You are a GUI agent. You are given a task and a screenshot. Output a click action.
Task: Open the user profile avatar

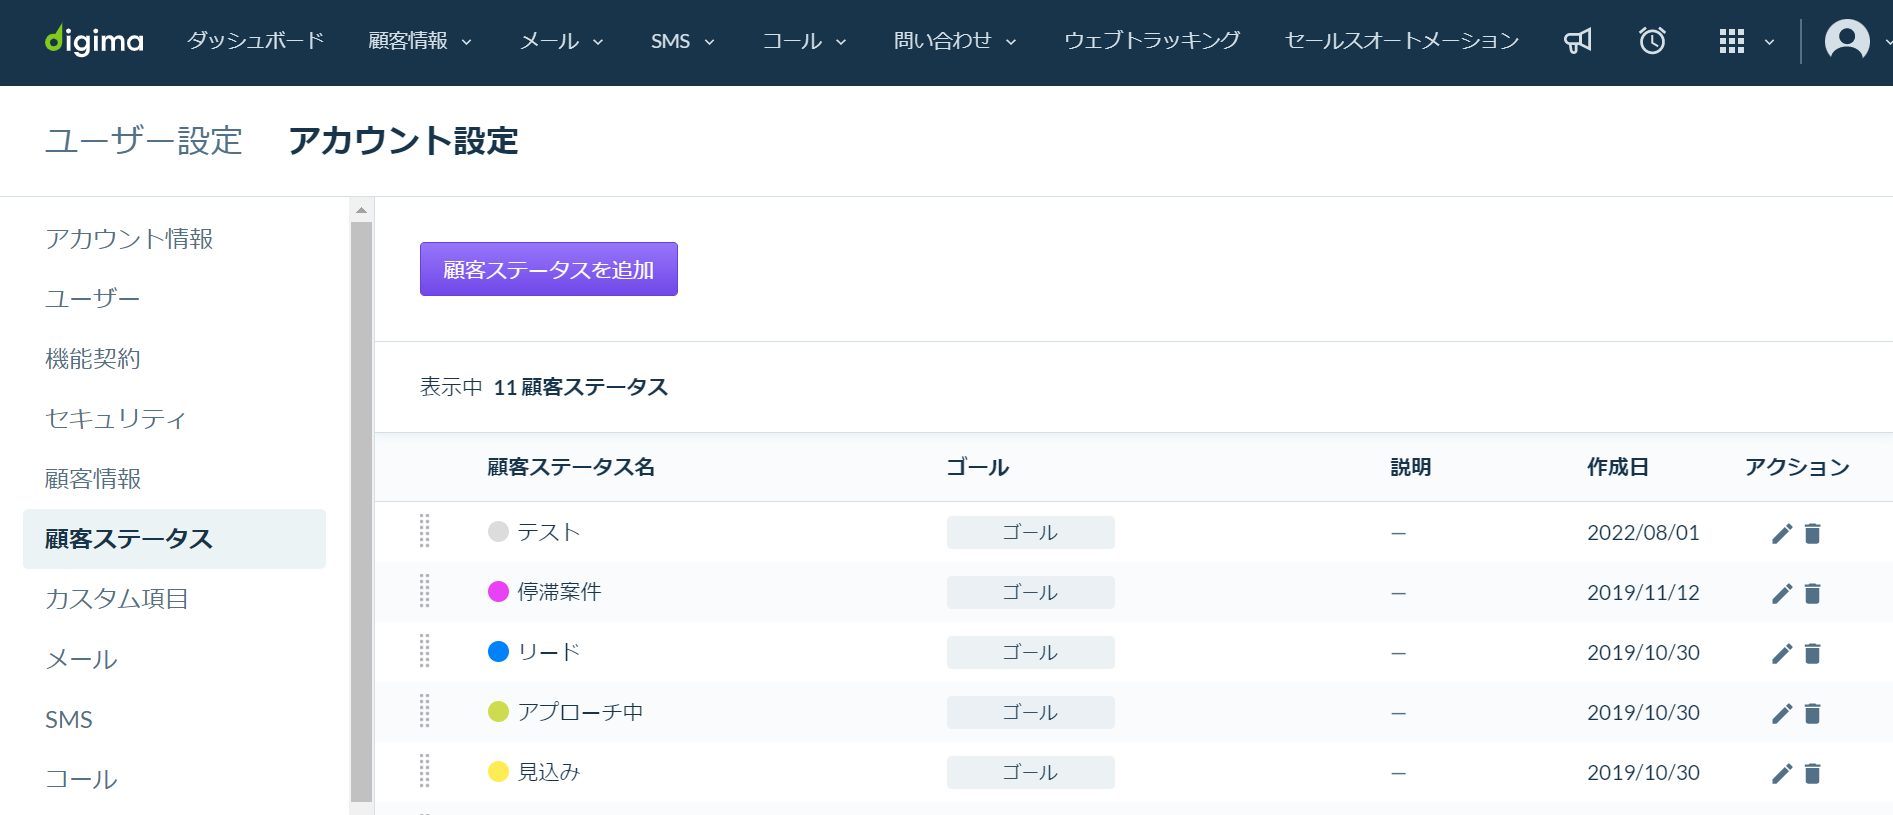click(1847, 41)
